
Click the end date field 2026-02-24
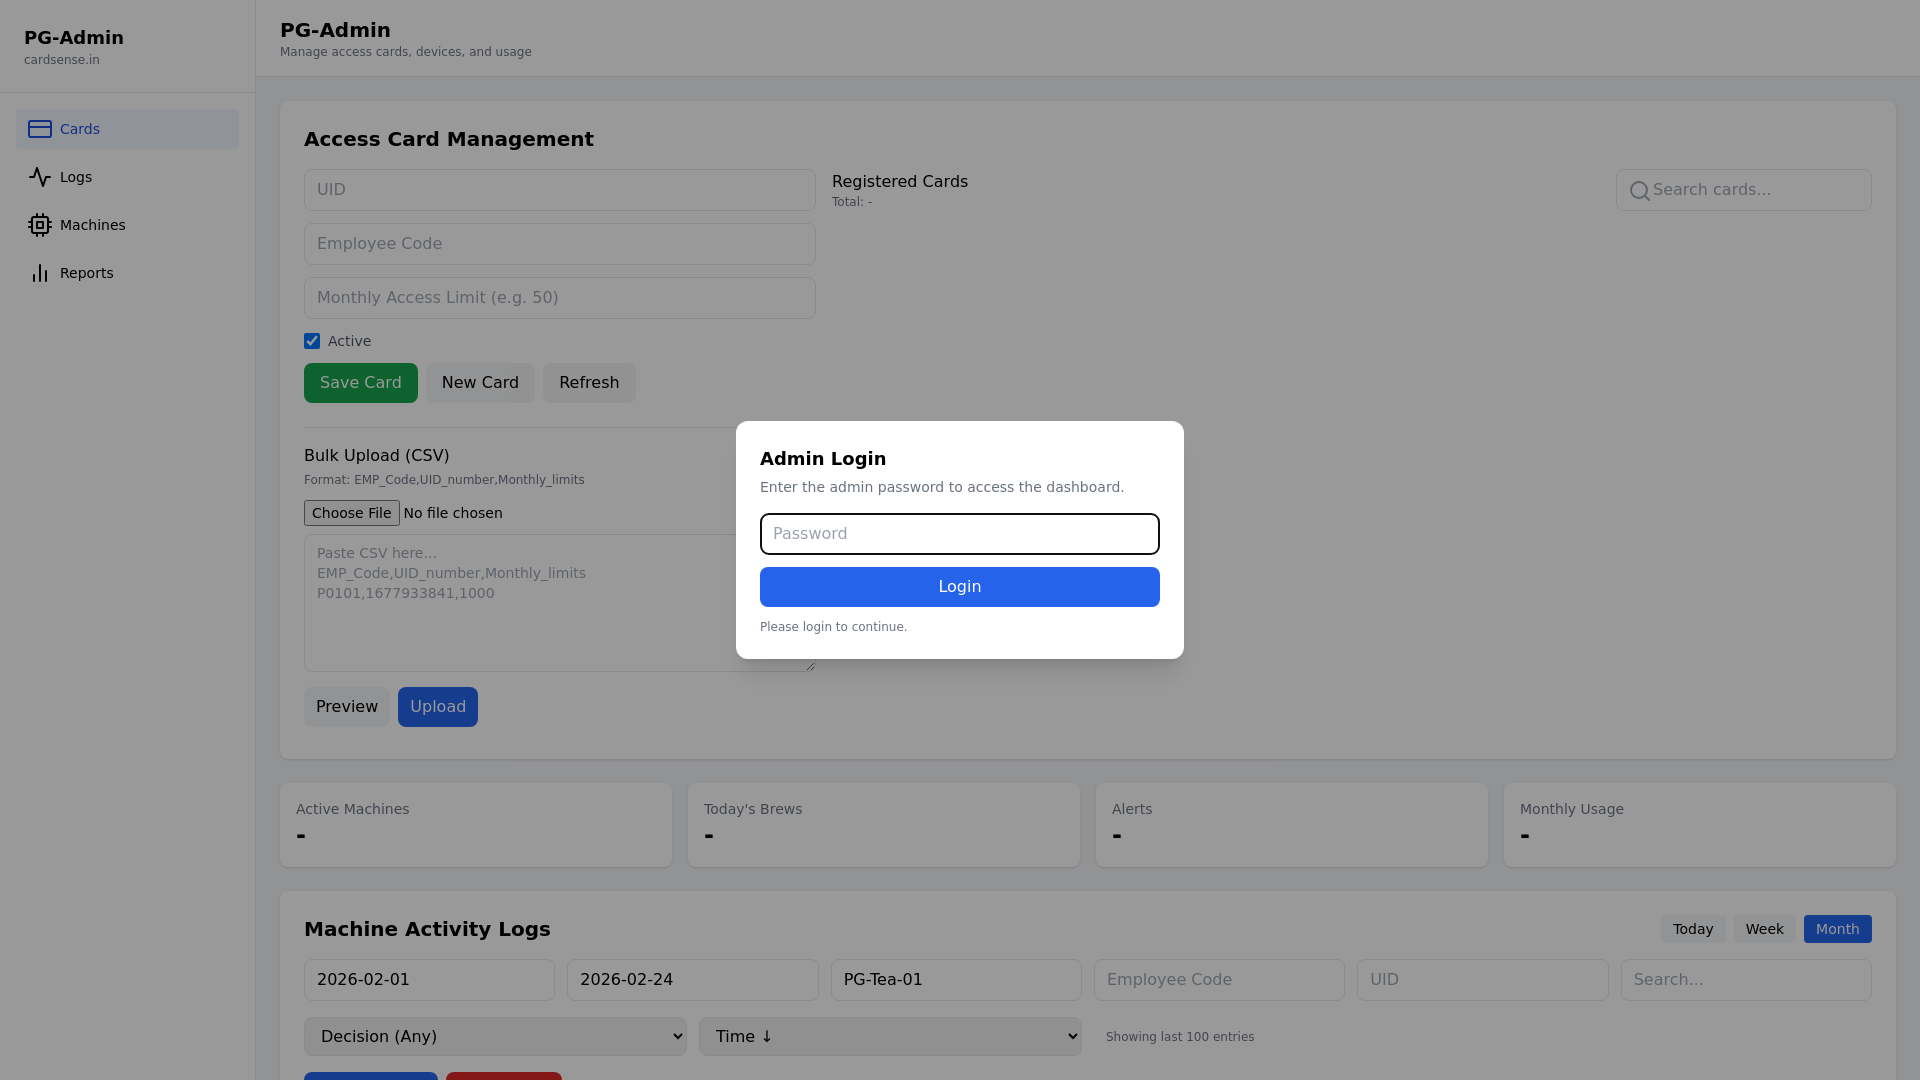[693, 980]
